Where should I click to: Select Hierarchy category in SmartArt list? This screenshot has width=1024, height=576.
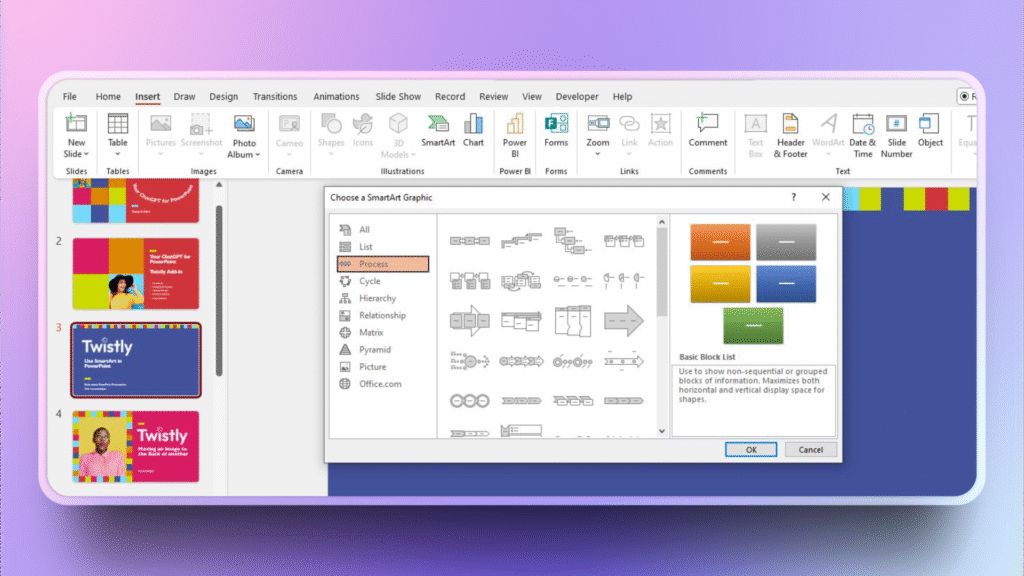[x=377, y=298]
